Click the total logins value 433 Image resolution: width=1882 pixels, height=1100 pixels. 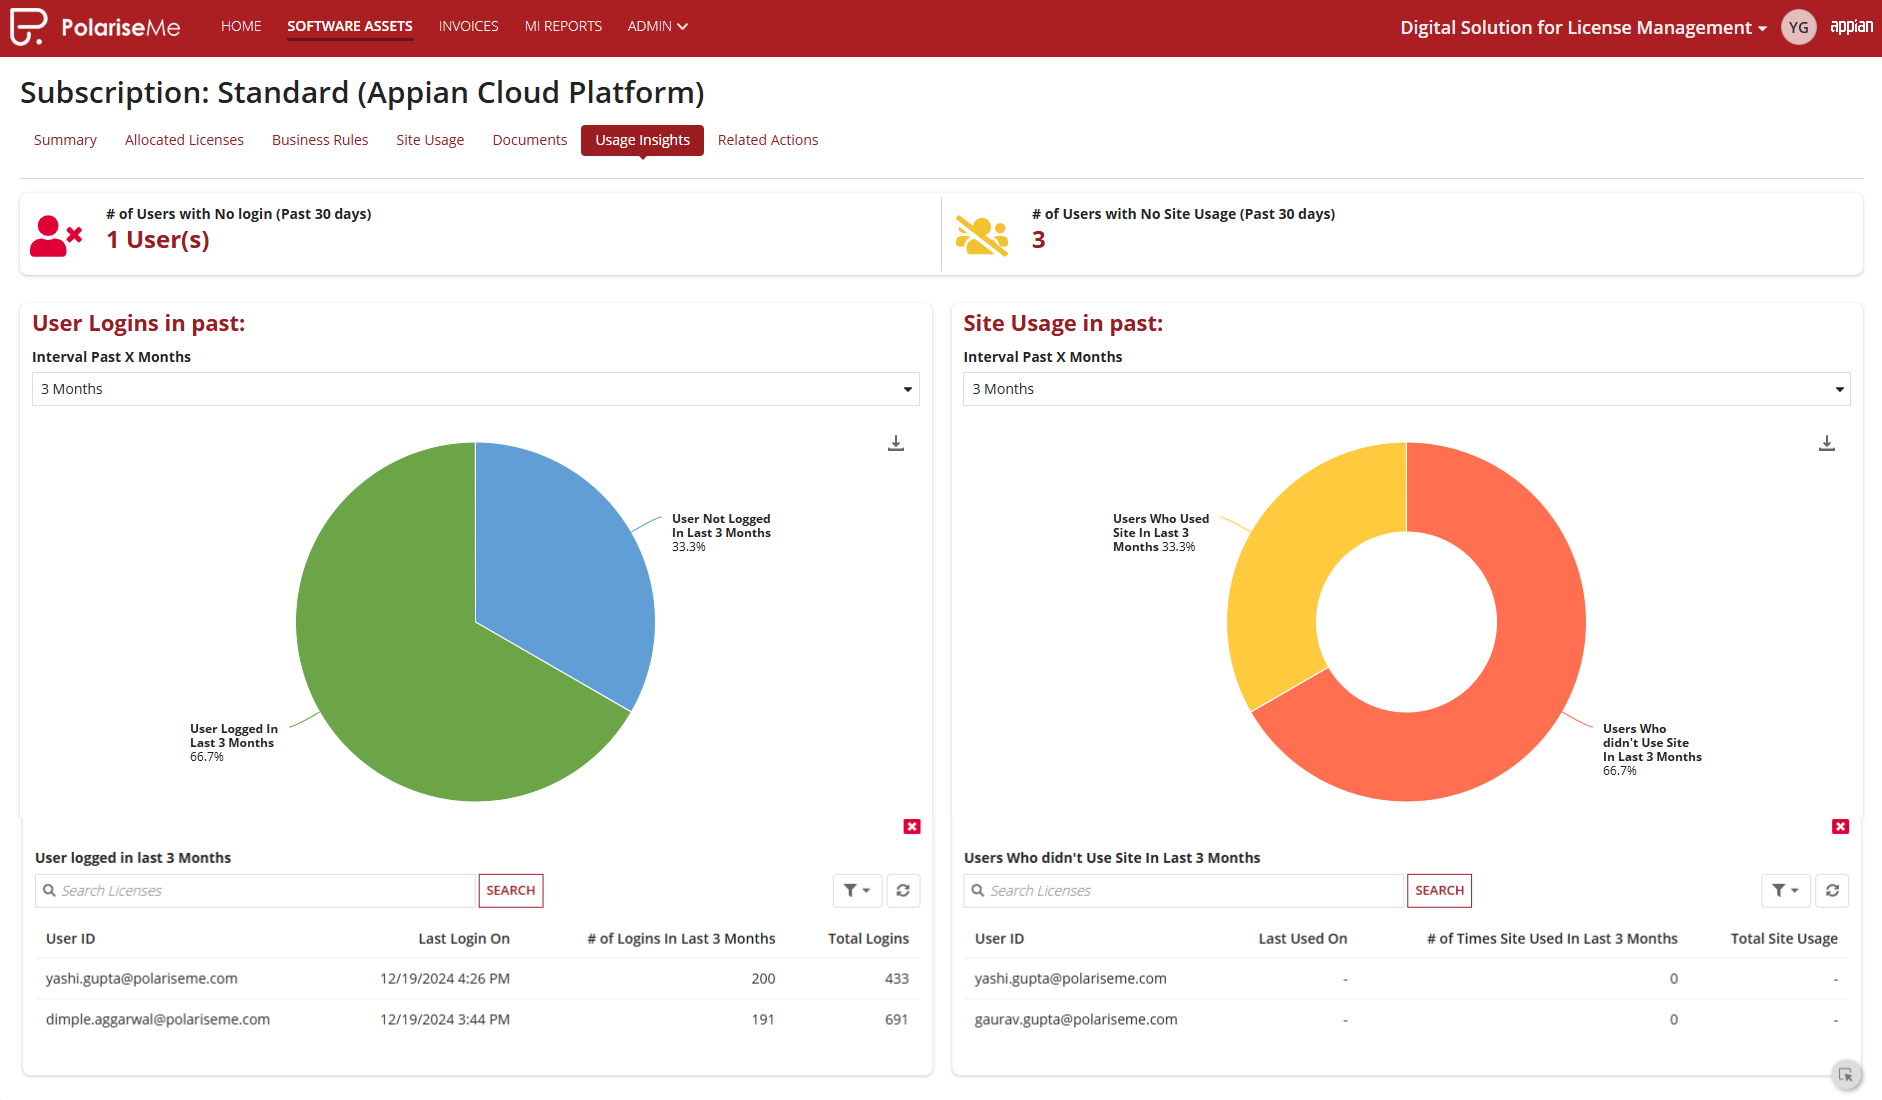(x=897, y=978)
